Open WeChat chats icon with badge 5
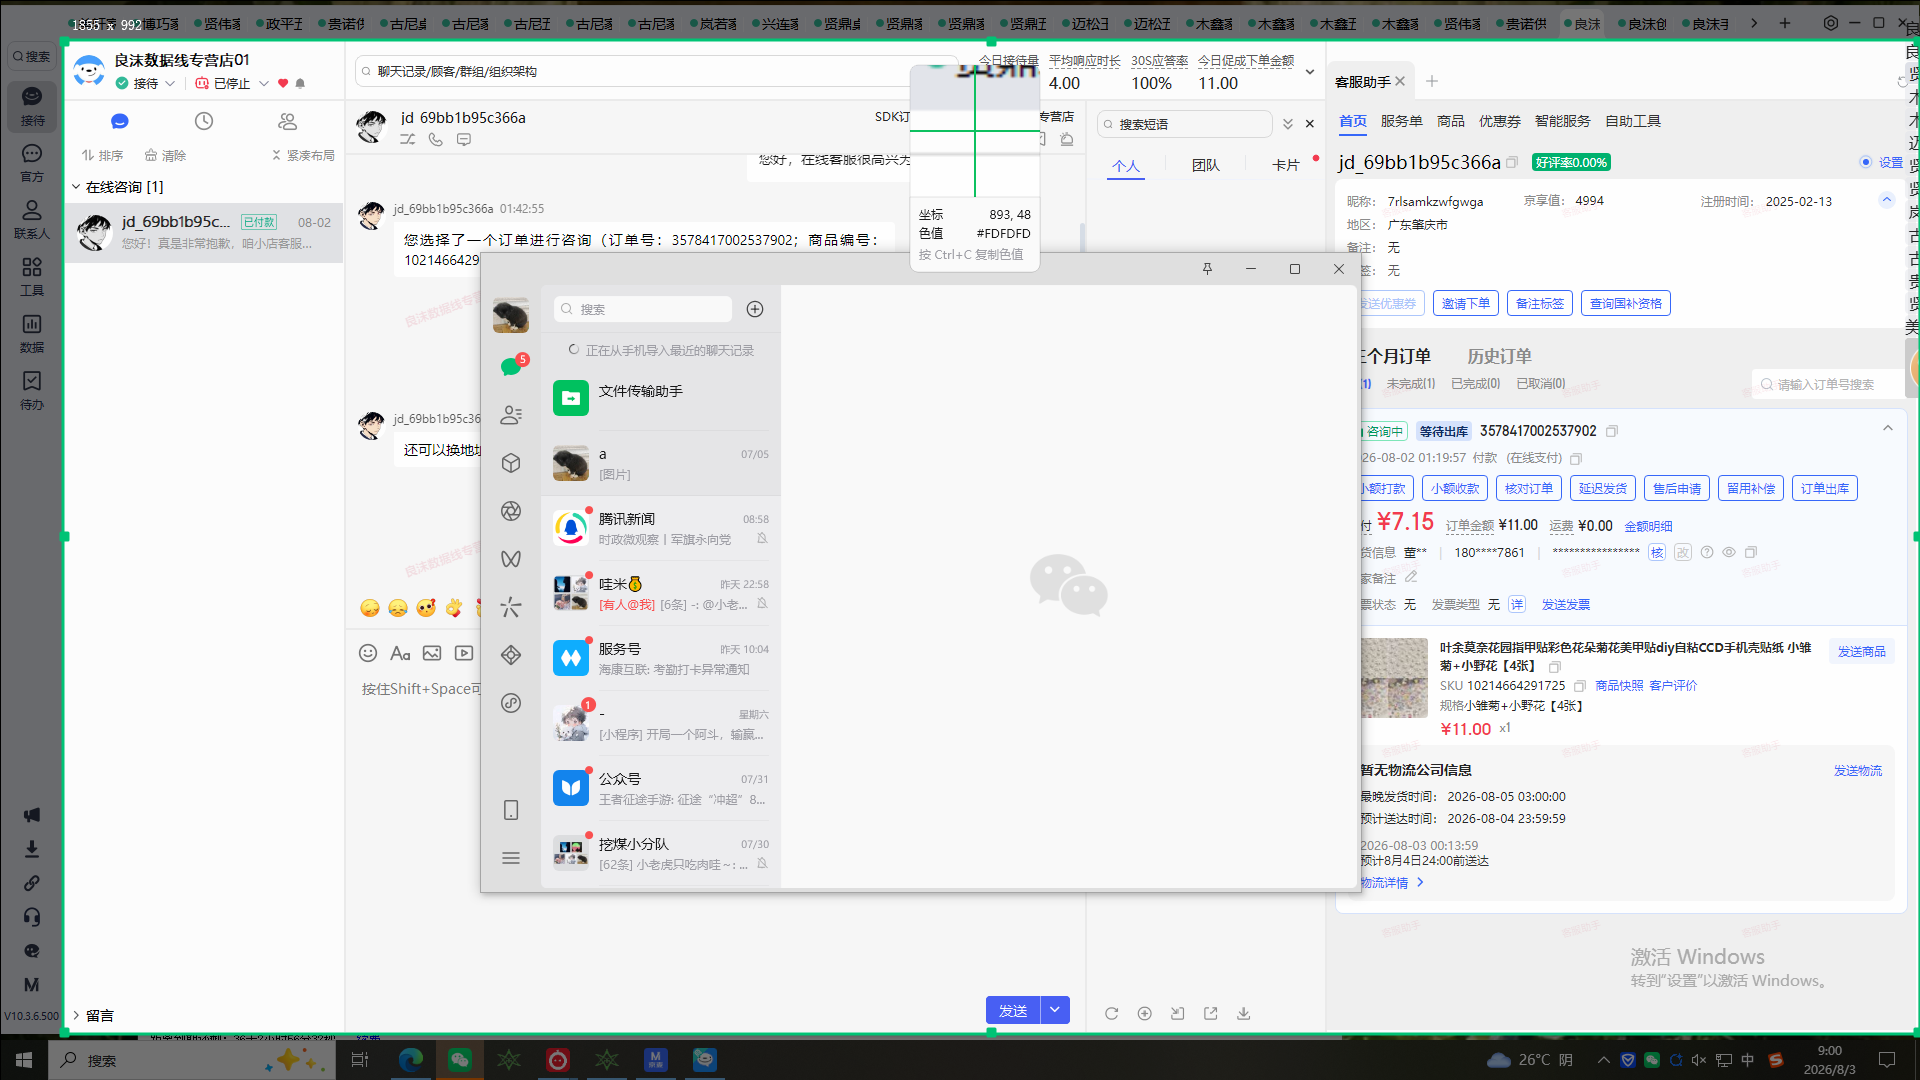This screenshot has width=1920, height=1080. tap(512, 366)
